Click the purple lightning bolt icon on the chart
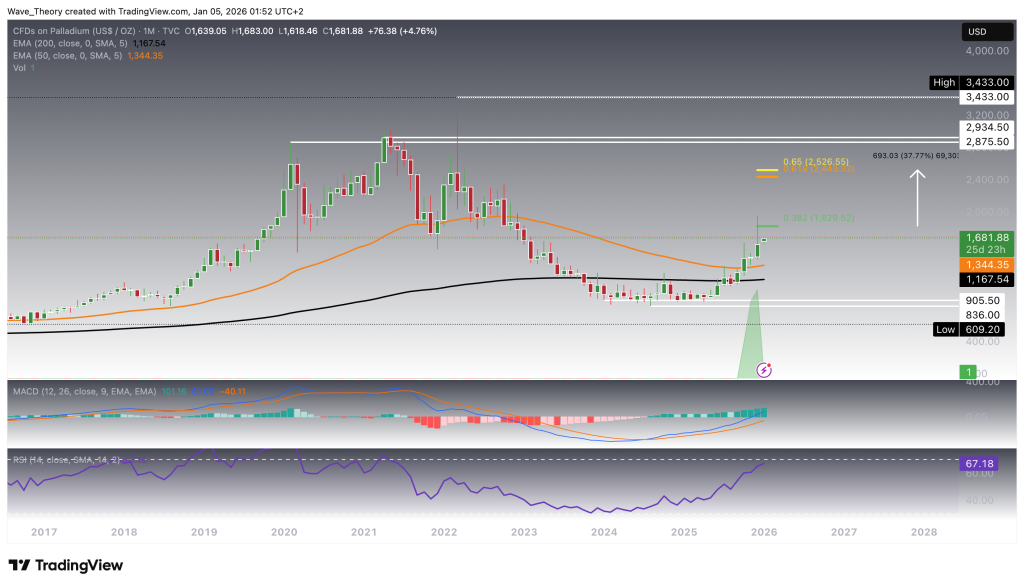Viewport: 1024px width, 587px height. [x=762, y=371]
